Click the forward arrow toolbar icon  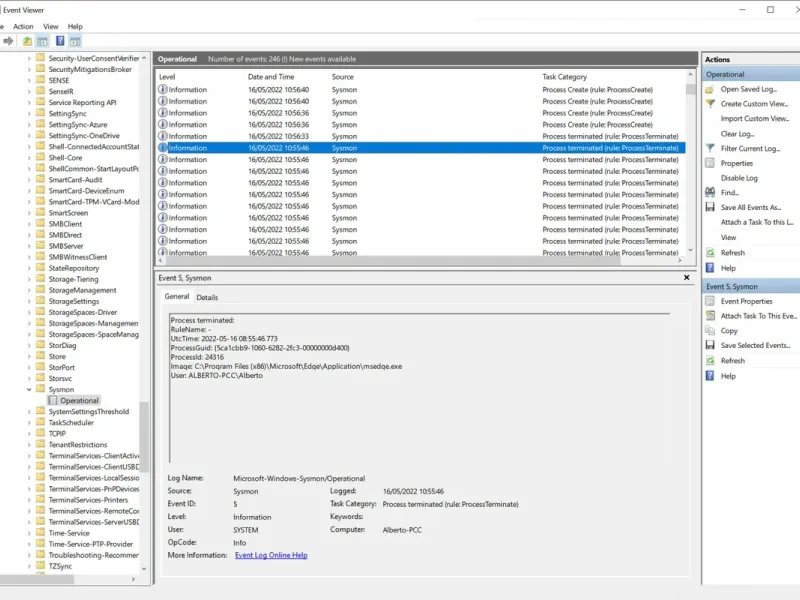click(x=9, y=41)
